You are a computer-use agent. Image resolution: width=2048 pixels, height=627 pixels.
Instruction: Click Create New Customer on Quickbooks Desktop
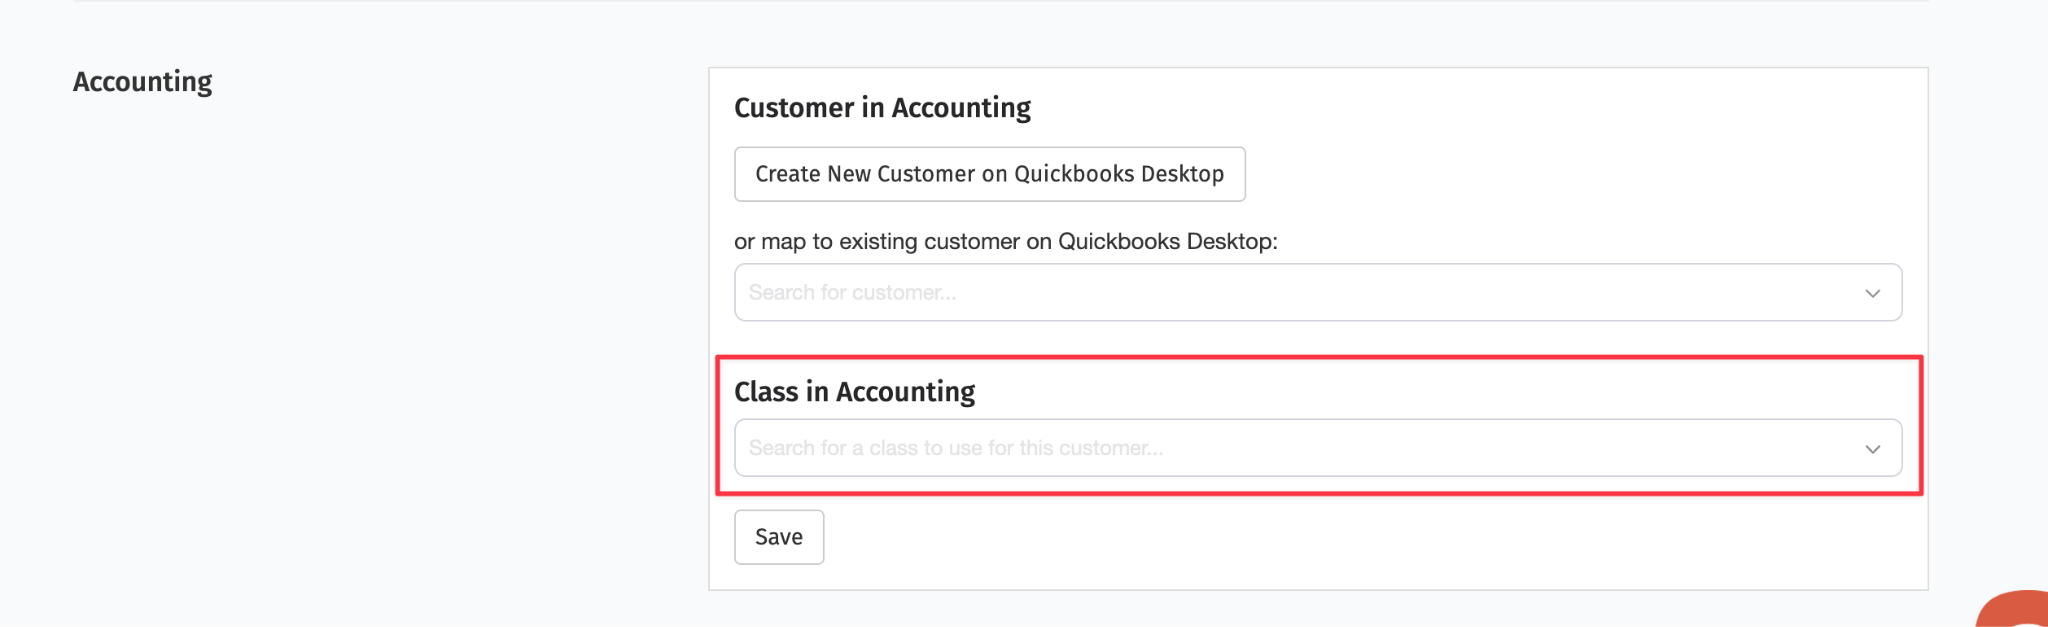989,174
